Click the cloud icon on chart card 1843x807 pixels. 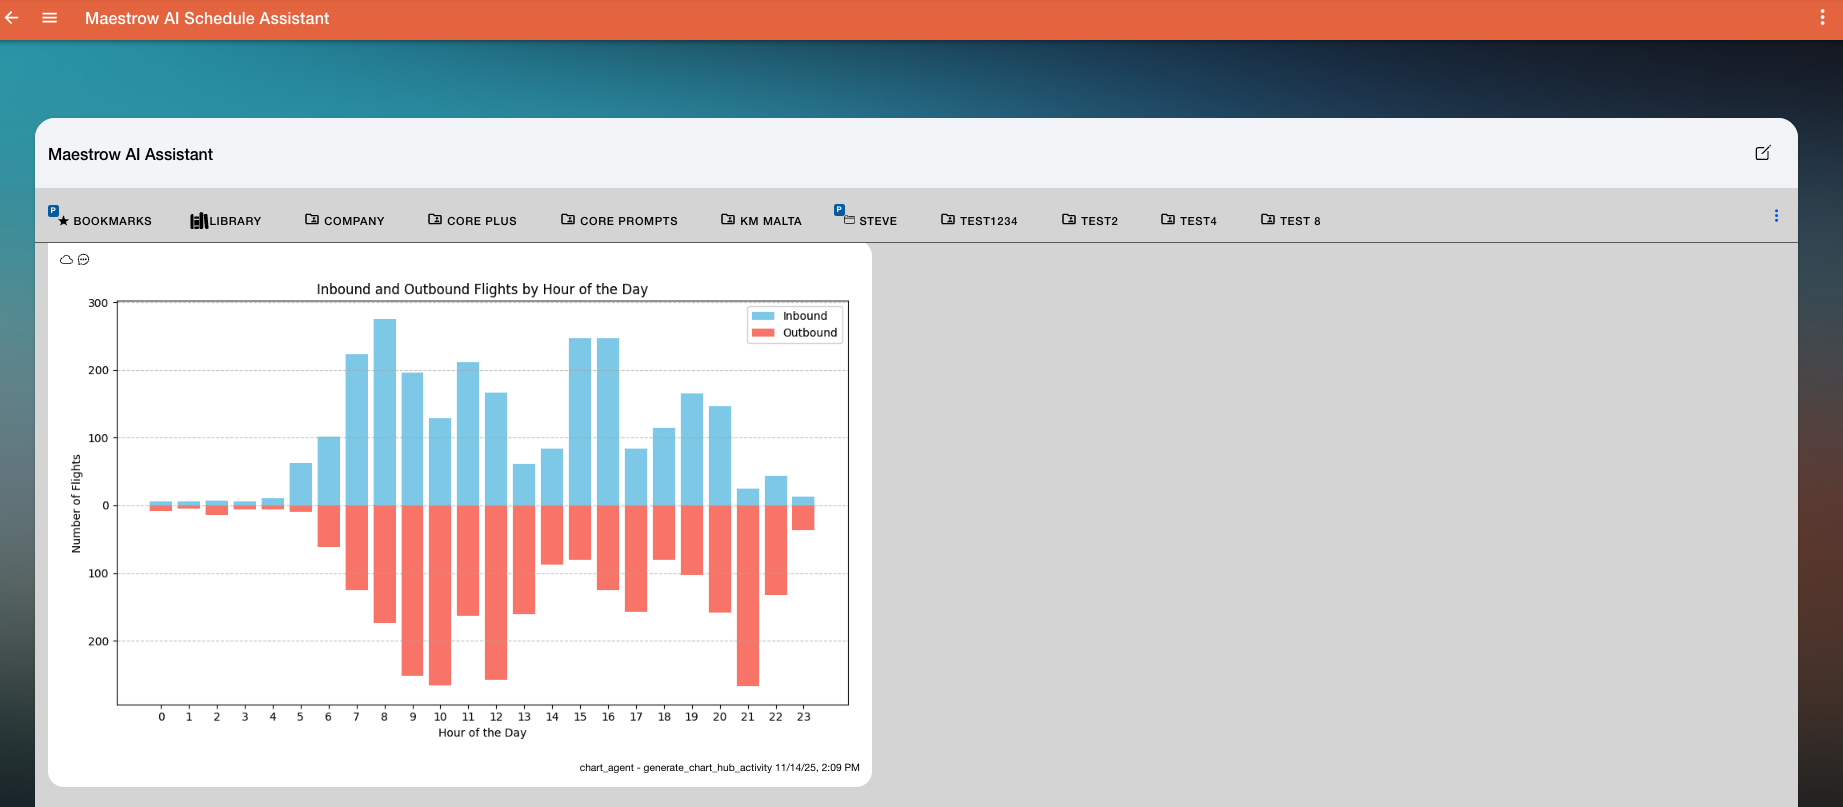66,260
